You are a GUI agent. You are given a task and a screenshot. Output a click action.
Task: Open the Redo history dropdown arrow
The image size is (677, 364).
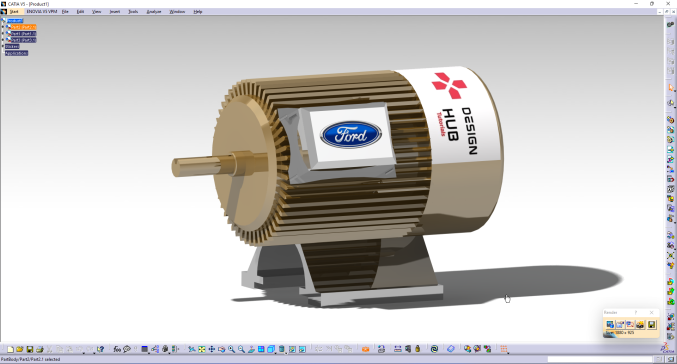pos(94,353)
